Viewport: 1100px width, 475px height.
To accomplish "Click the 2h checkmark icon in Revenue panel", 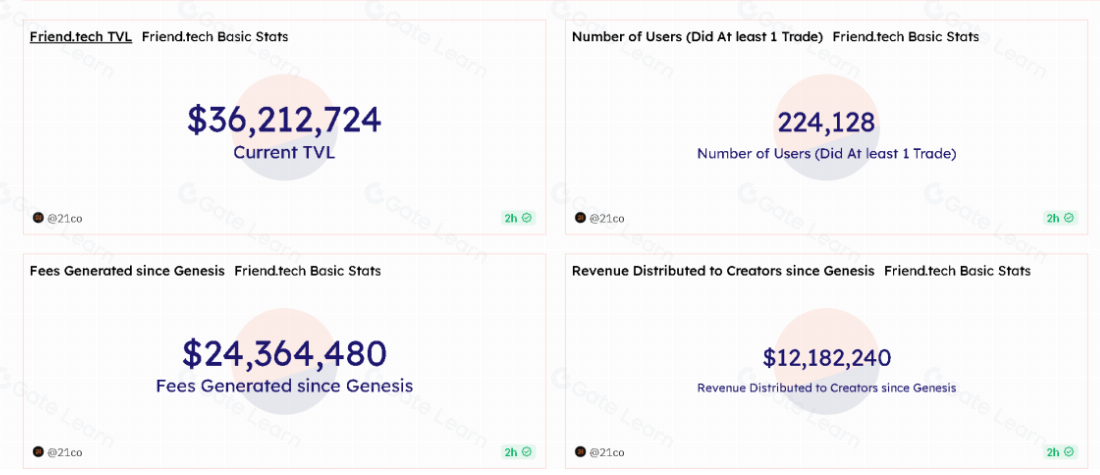I will pos(1069,452).
